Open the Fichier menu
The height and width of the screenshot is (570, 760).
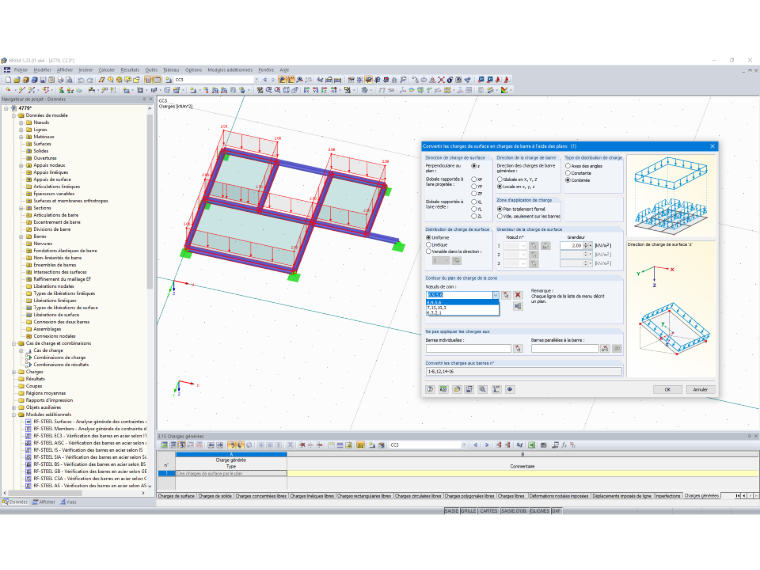(21, 70)
